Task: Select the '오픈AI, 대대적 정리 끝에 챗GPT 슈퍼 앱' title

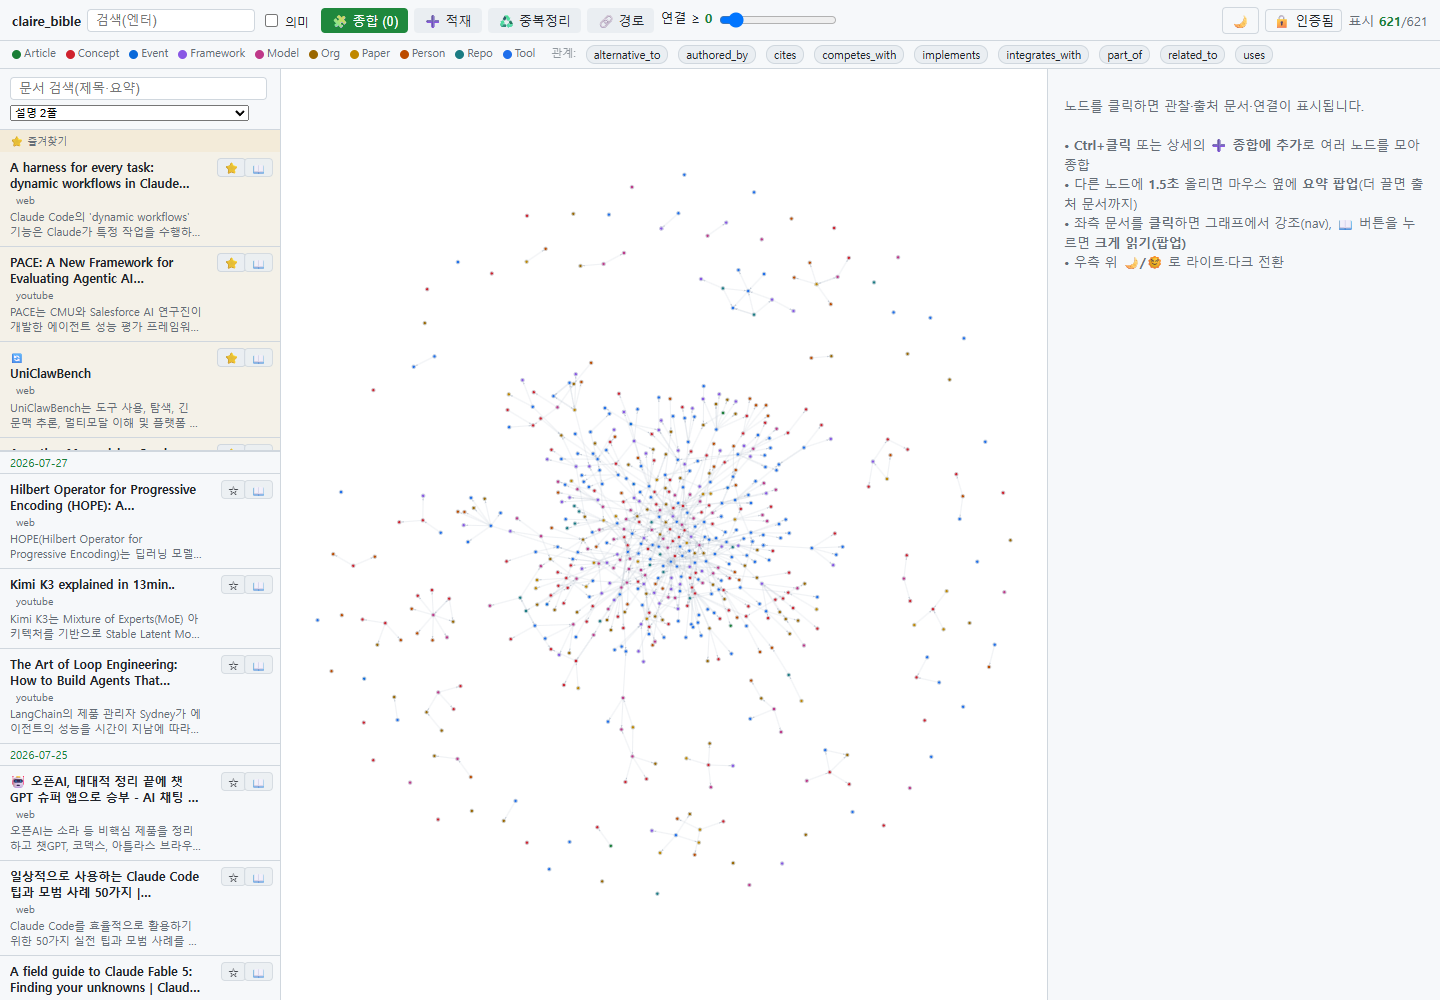Action: [x=104, y=790]
